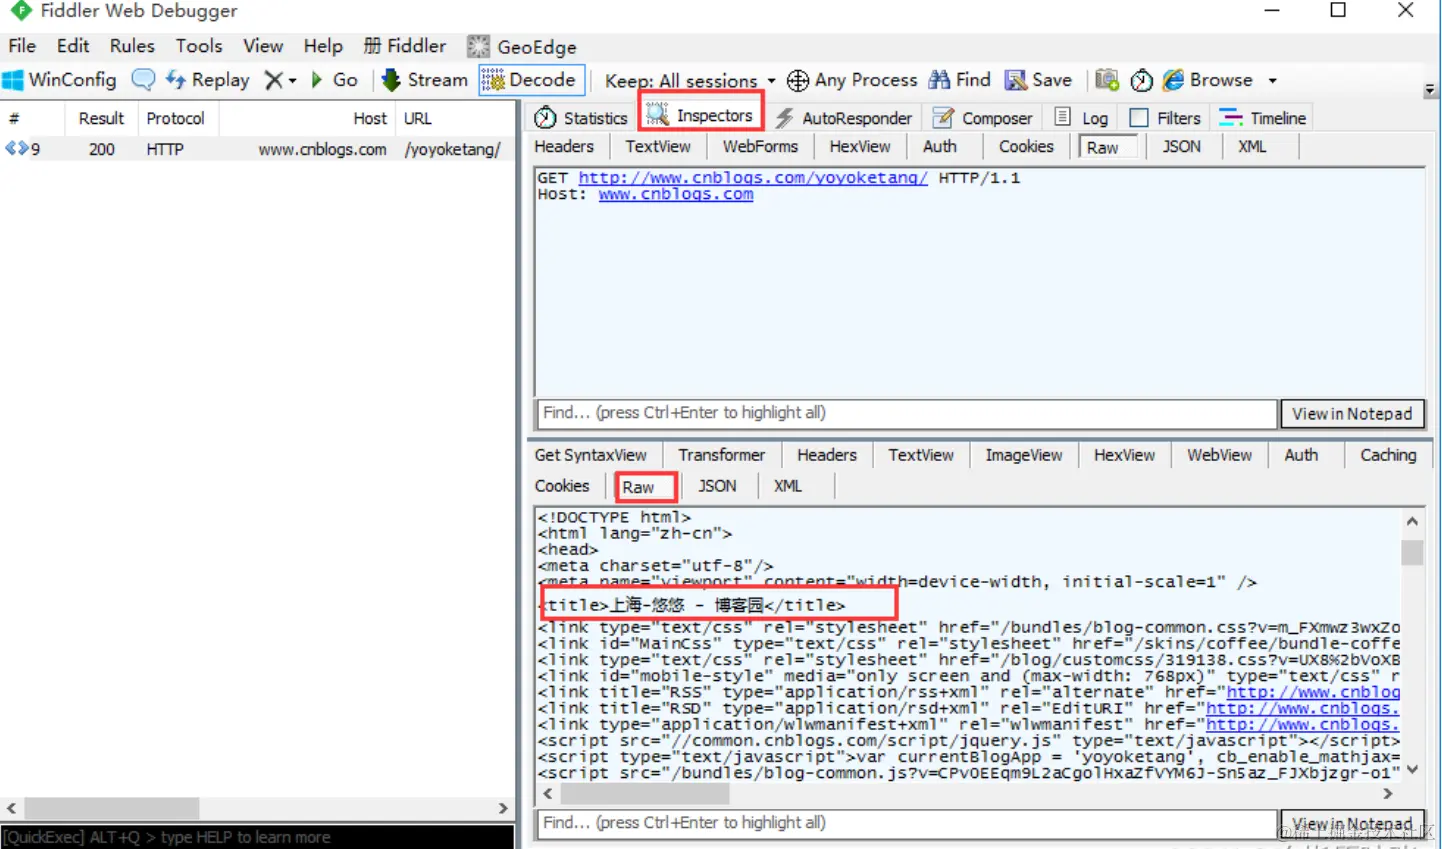Click the session list horizontal scrollbar thumb

[112, 808]
